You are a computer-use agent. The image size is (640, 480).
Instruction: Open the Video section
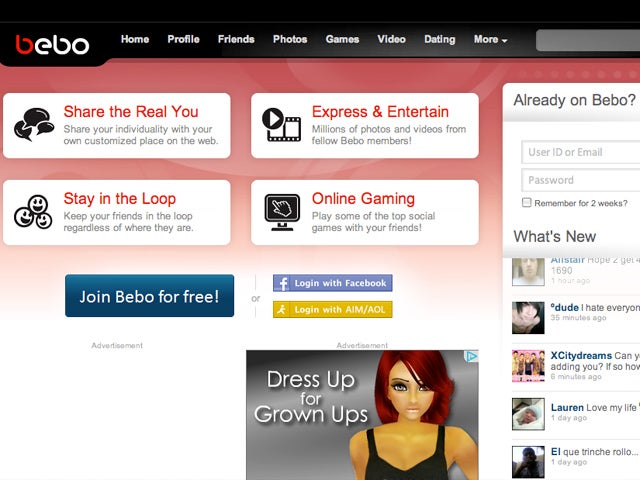(x=391, y=39)
